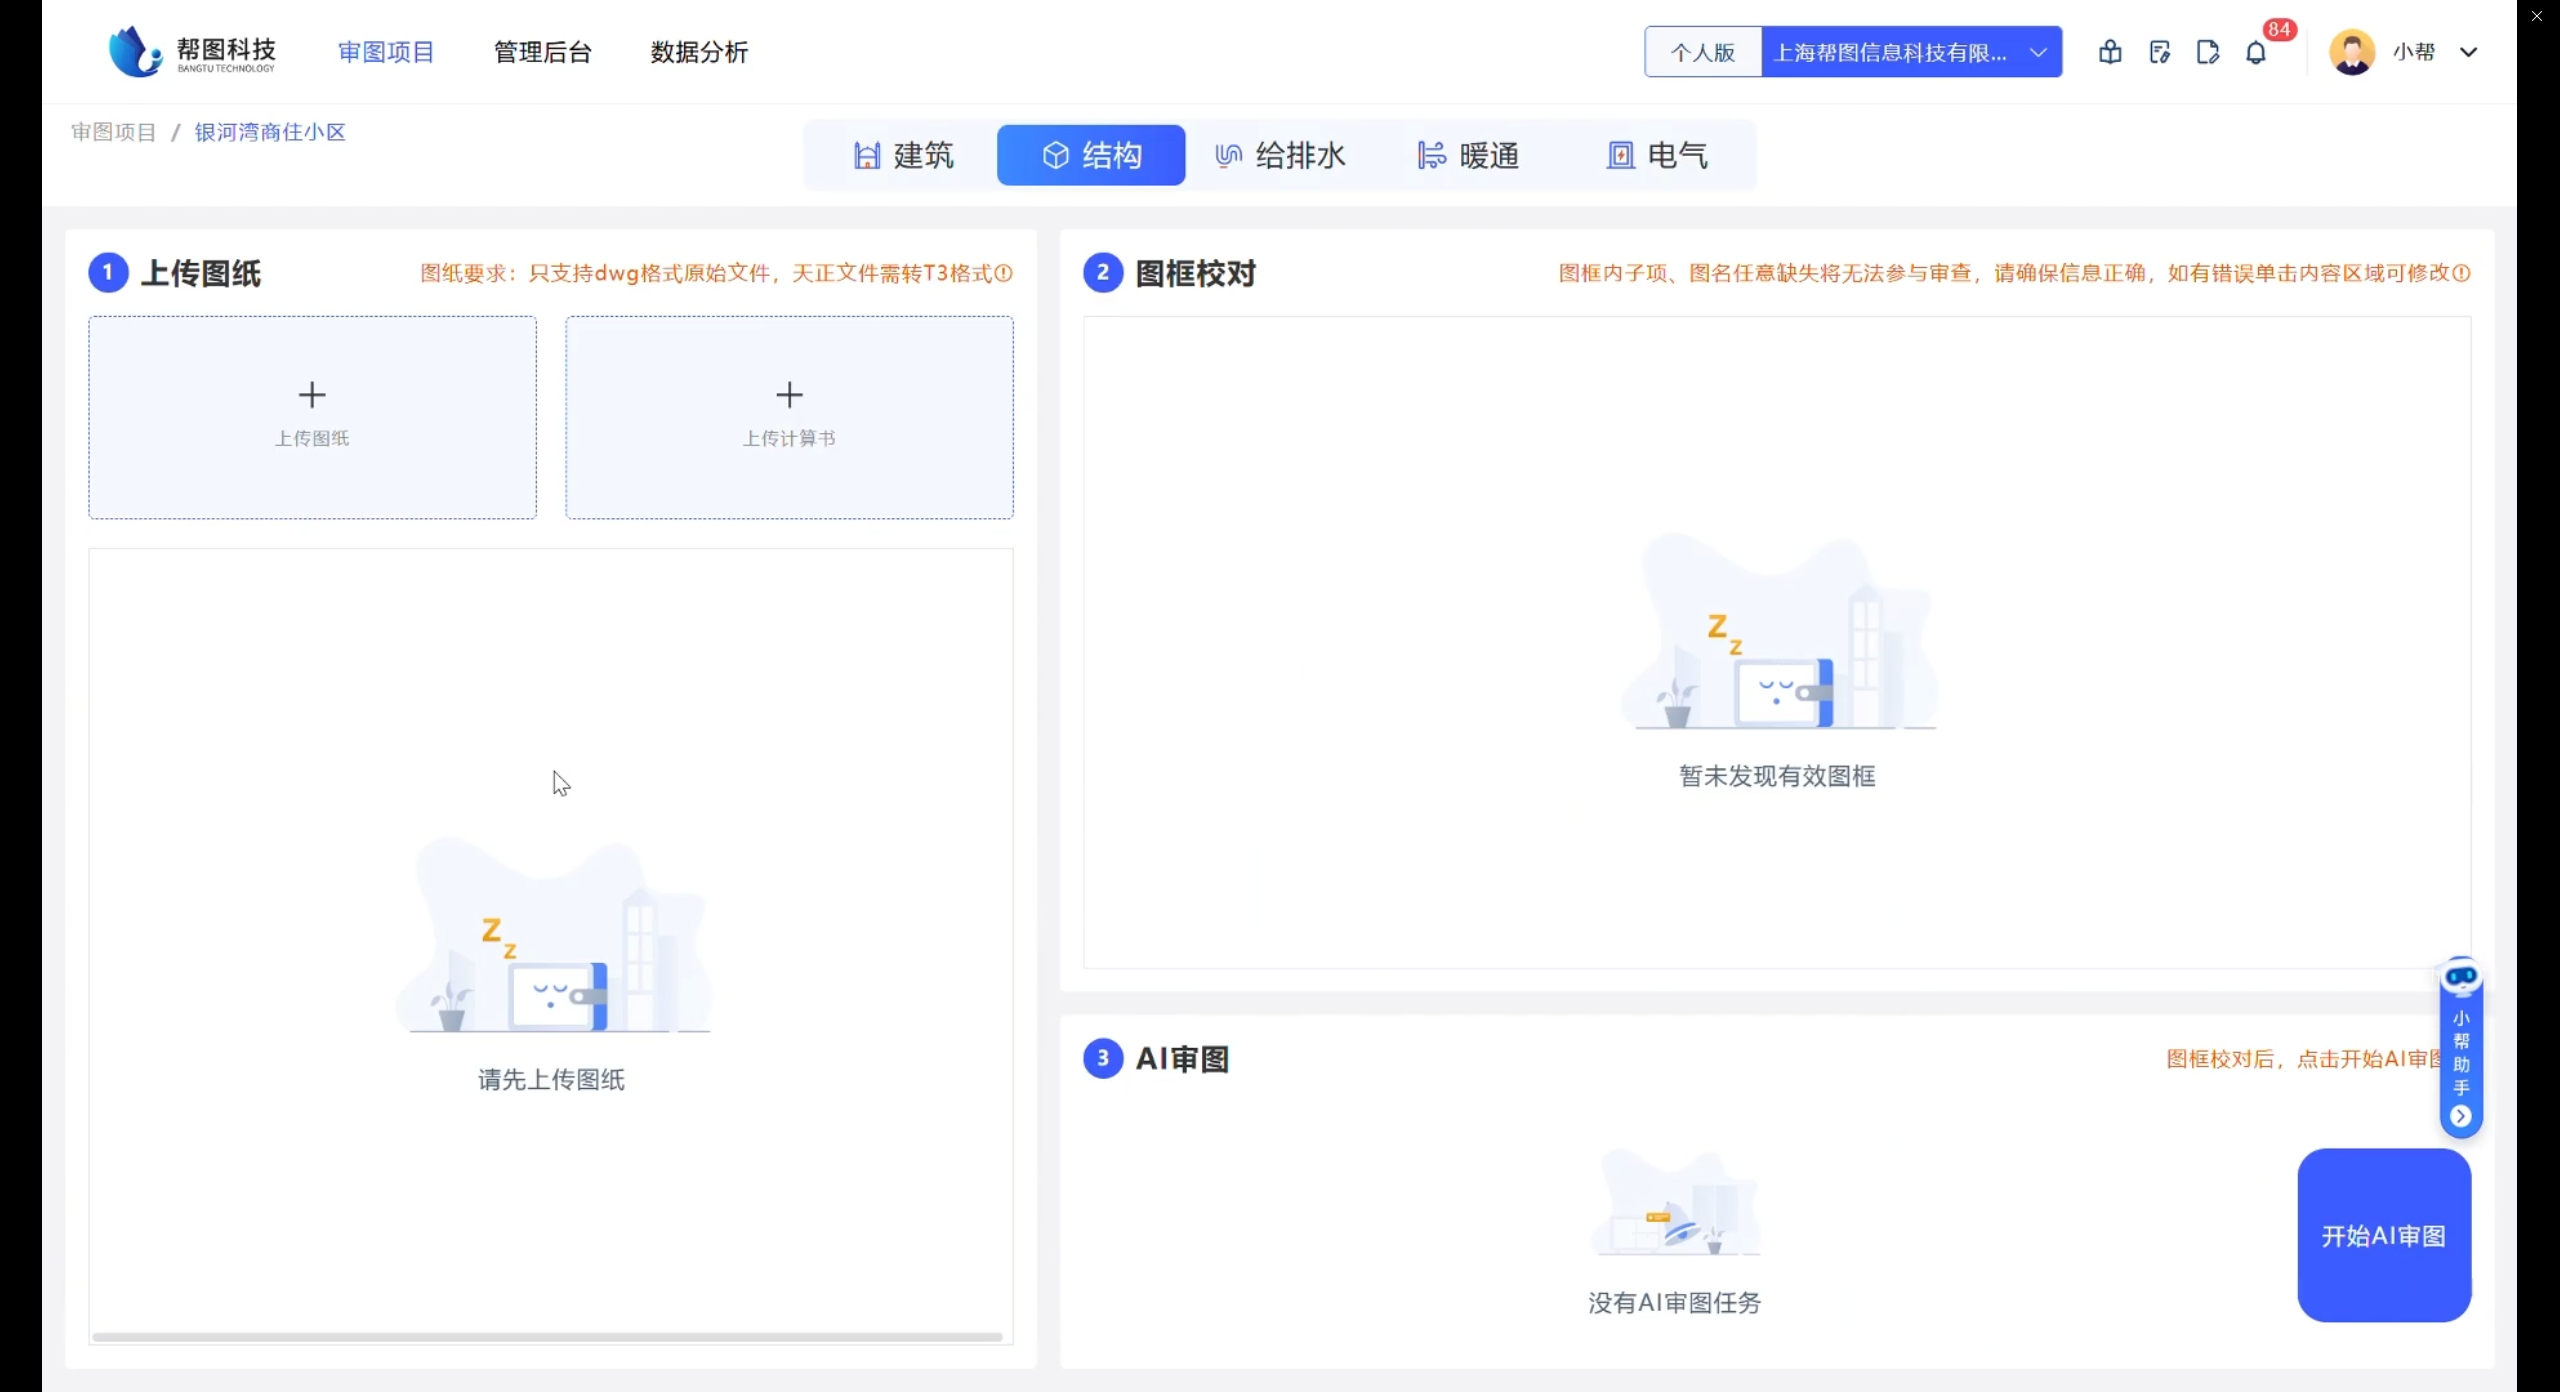Expand the 上海帮图信息科技 company dropdown
Viewport: 2560px width, 1392px height.
[2037, 52]
